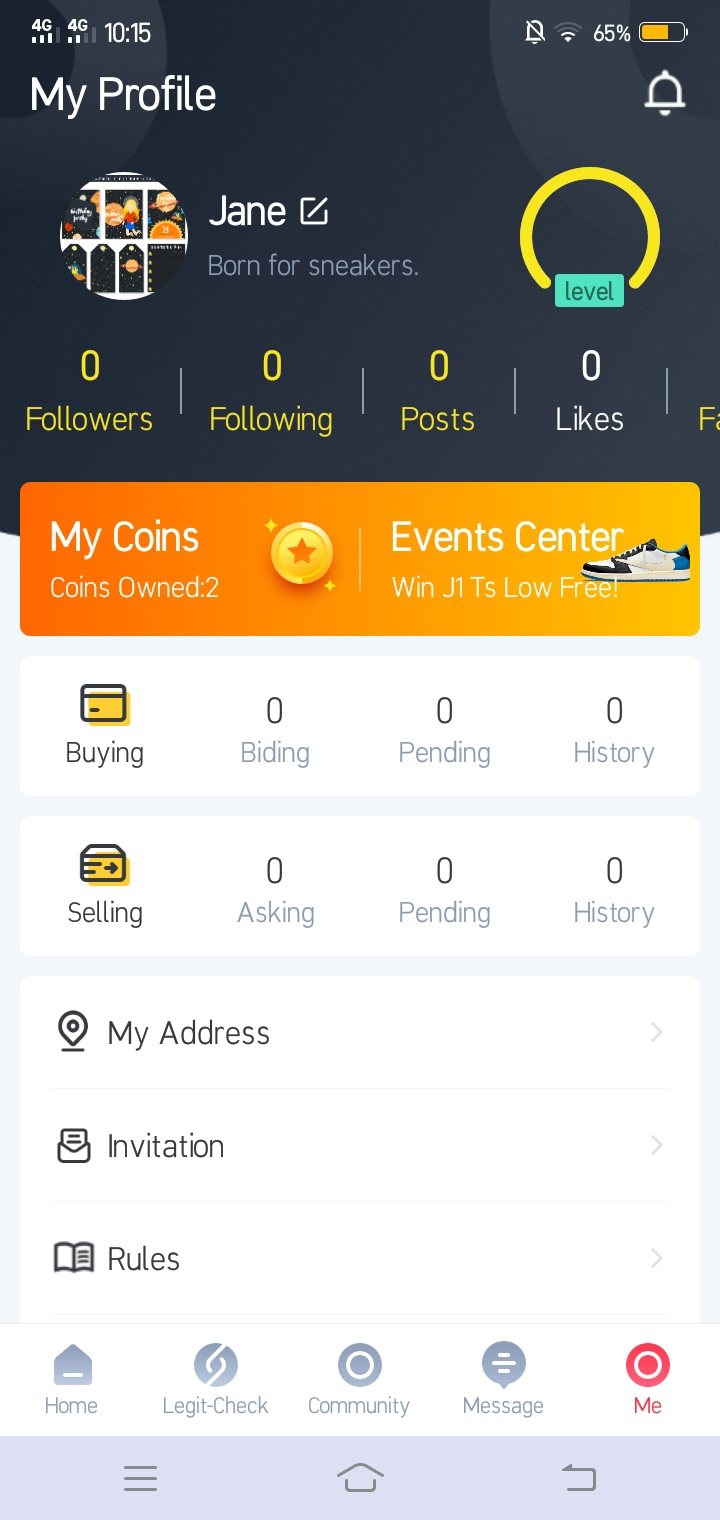Open Biding count under Buying

(x=275, y=730)
